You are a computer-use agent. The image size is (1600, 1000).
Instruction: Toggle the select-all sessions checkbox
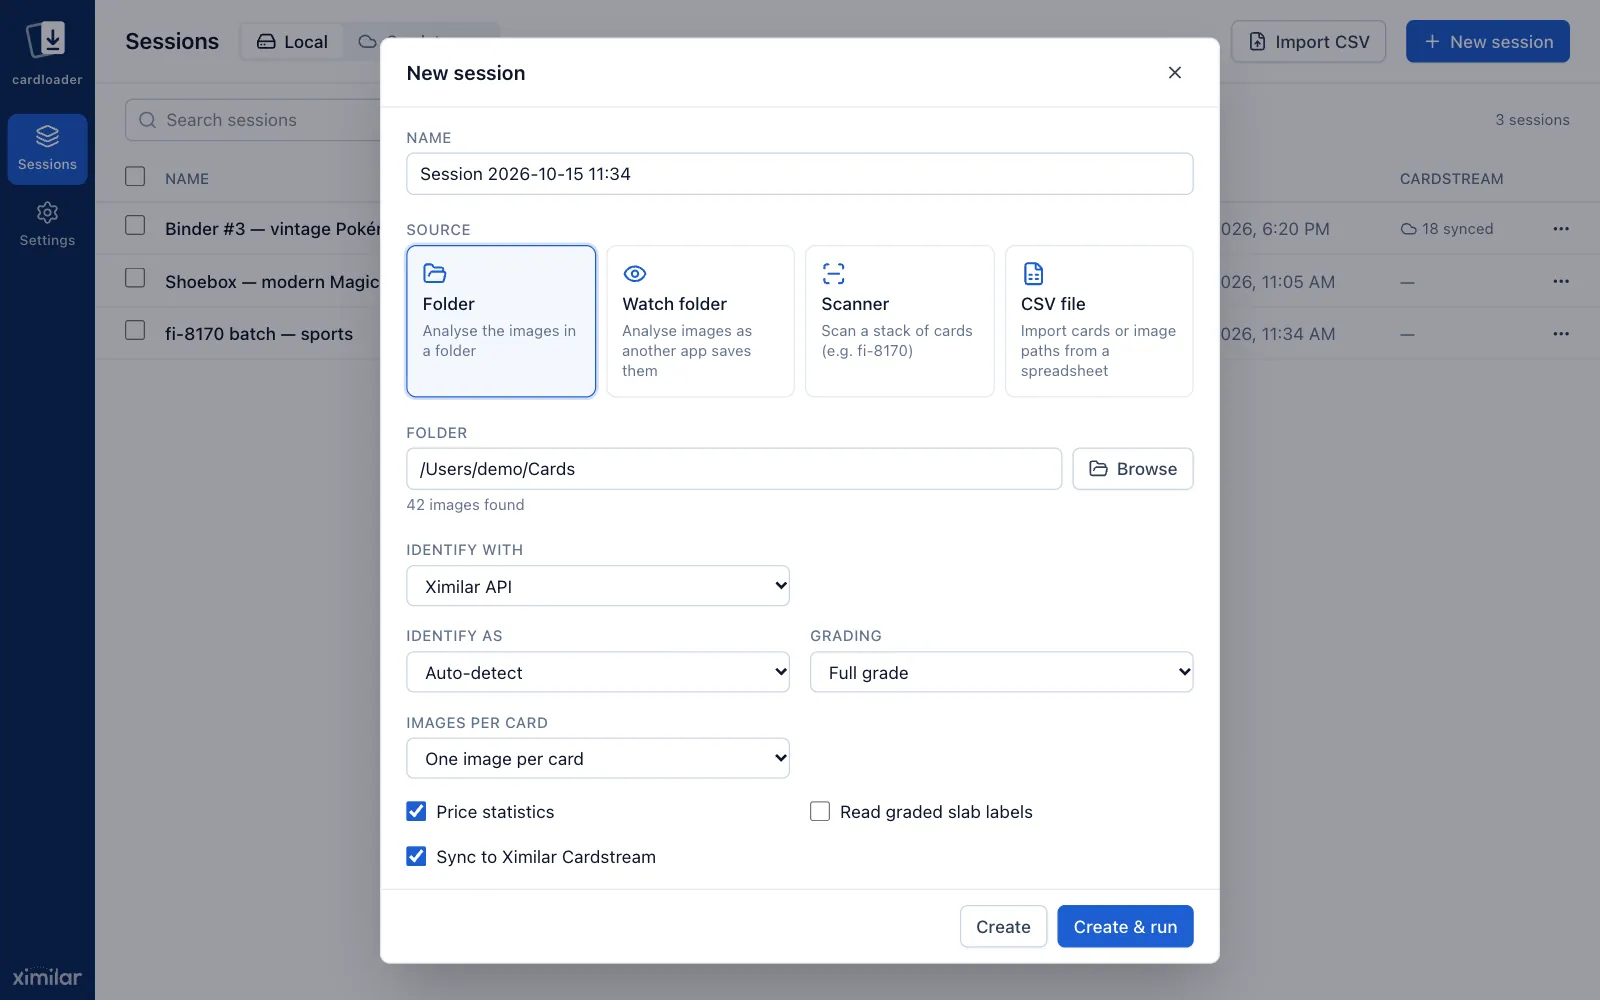tap(135, 177)
